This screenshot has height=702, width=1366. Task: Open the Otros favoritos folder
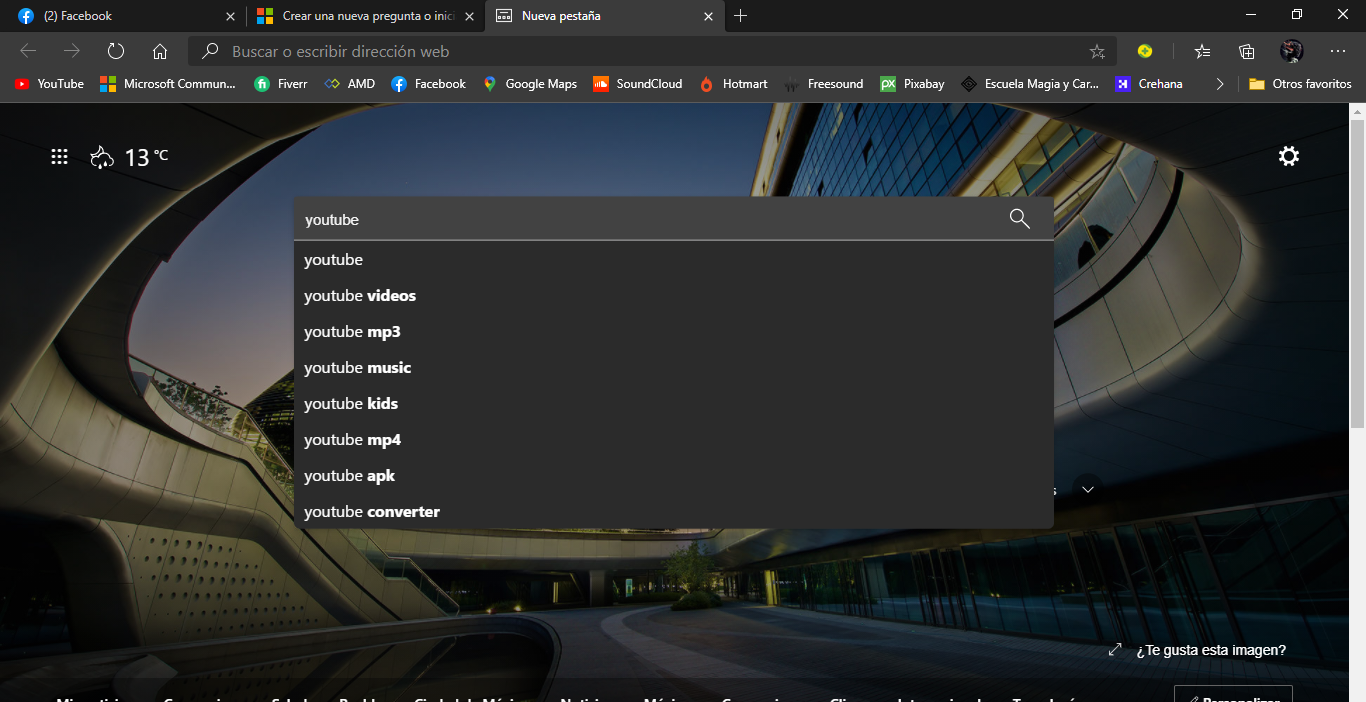[x=1300, y=84]
